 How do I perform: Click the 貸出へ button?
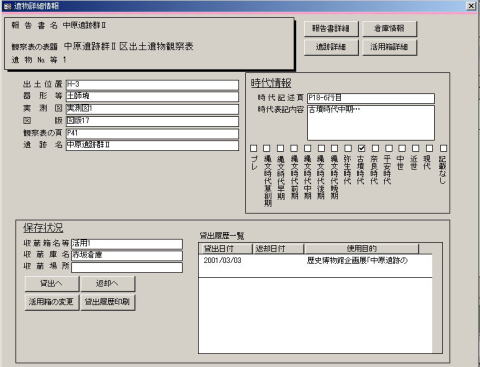52,284
